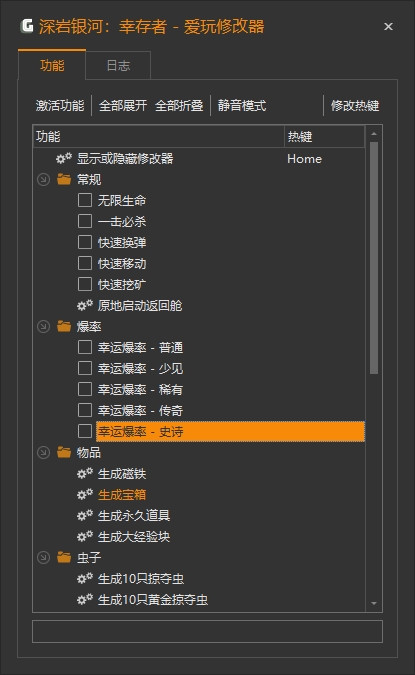
Task: Collapse the 爆率 group arrow
Action: click(x=43, y=327)
